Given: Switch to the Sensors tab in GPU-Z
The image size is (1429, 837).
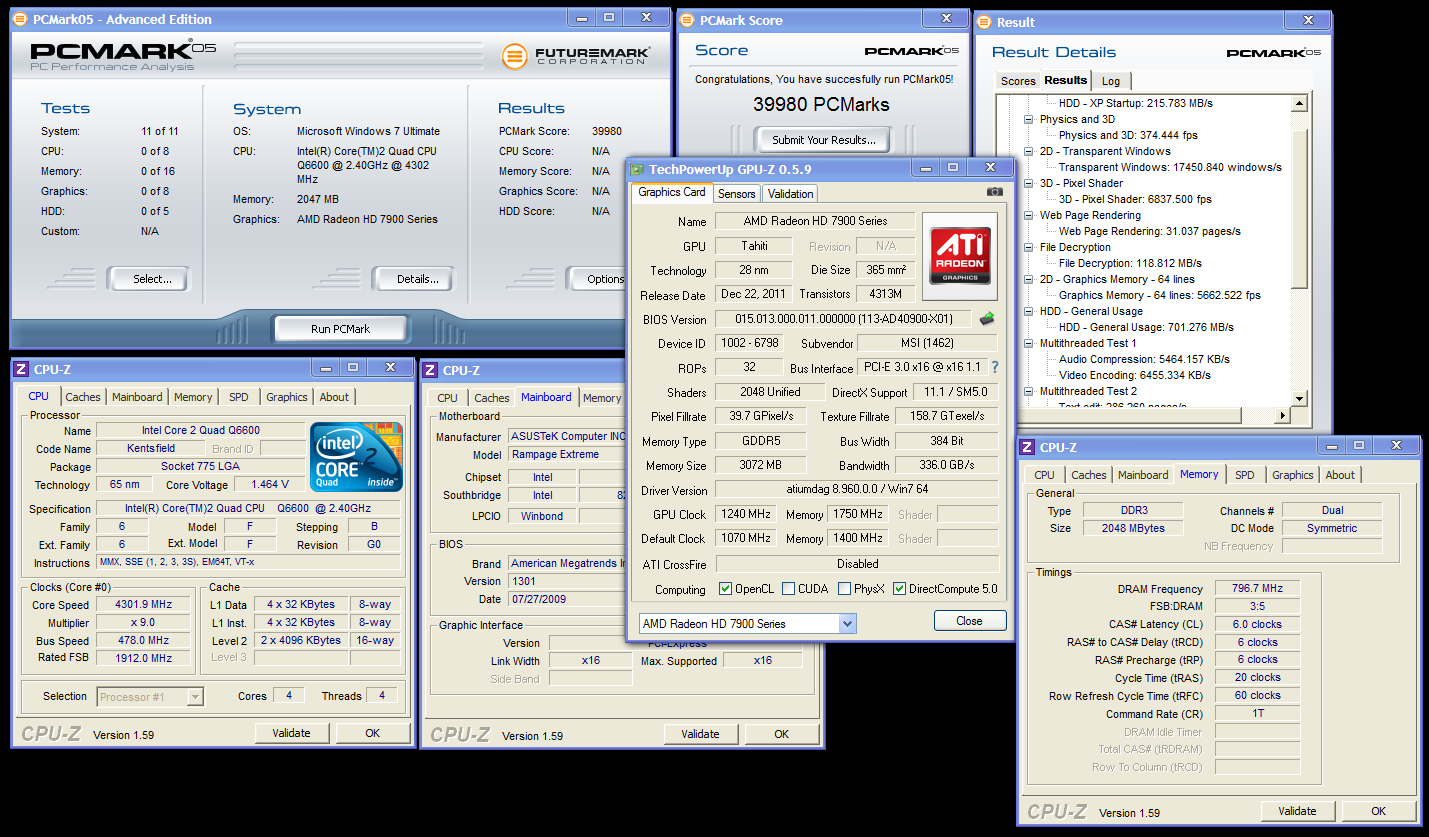Looking at the screenshot, I should (737, 194).
